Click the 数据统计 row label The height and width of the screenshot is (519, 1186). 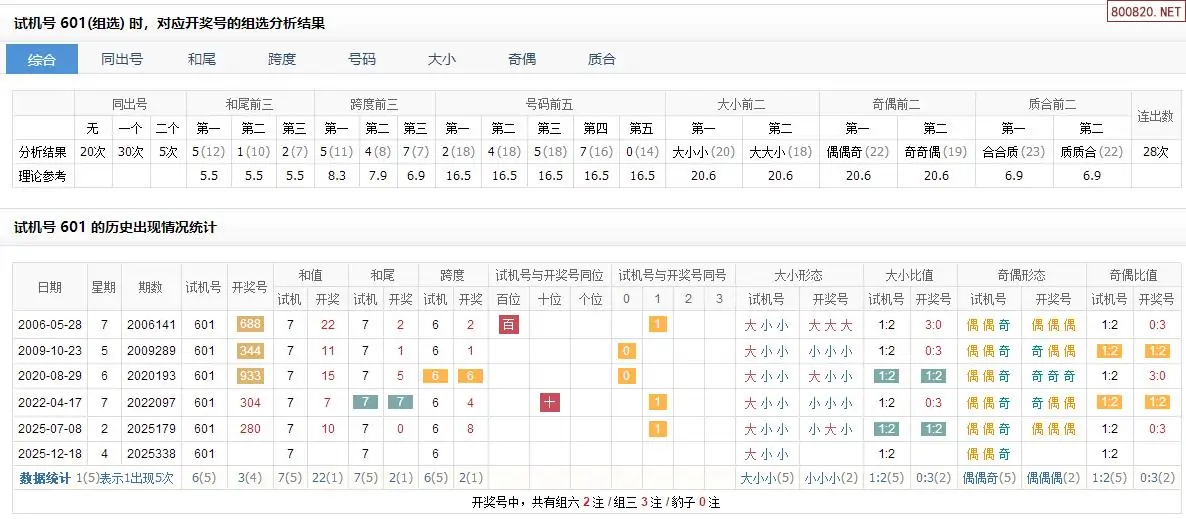[x=45, y=478]
